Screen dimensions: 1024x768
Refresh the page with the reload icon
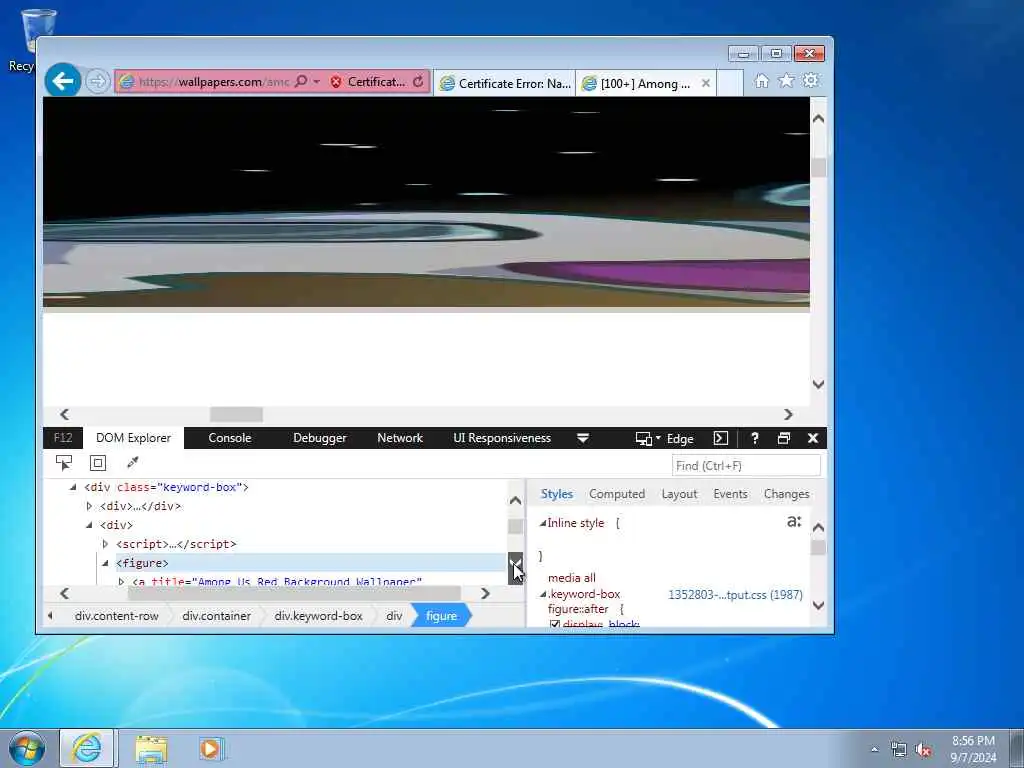(x=418, y=82)
